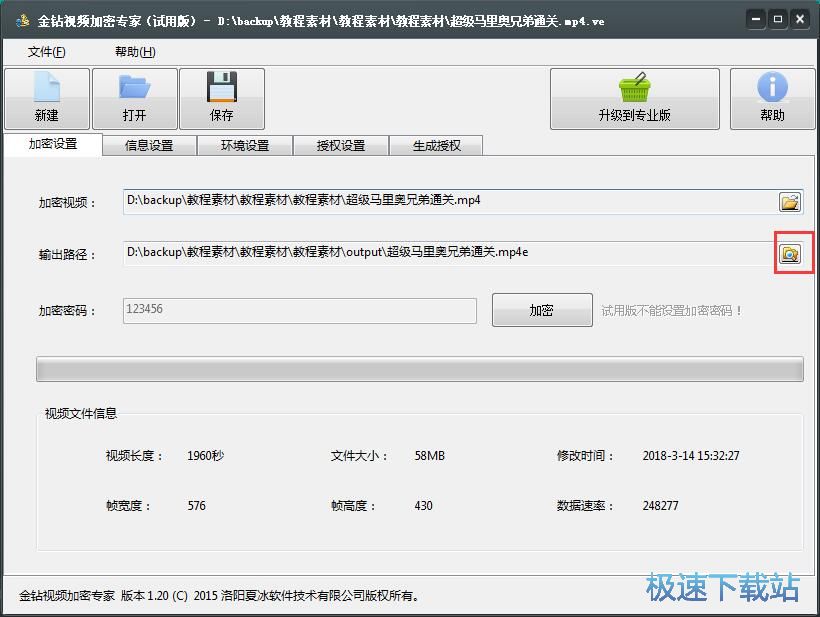Close the application window

tap(800, 20)
